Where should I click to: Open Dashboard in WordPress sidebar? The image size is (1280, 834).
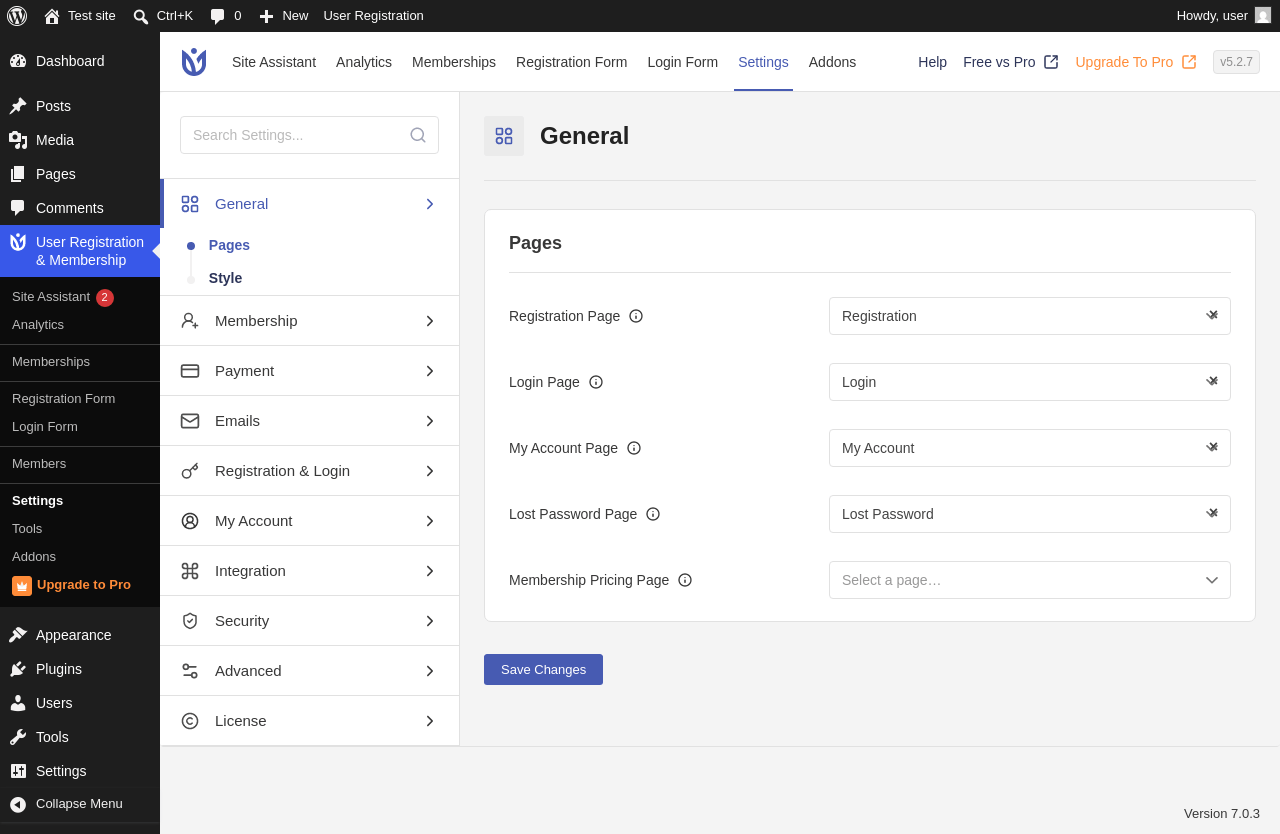pos(80,61)
